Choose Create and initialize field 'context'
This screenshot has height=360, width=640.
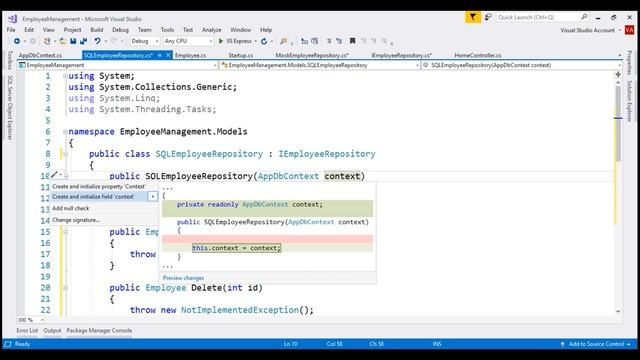point(93,197)
